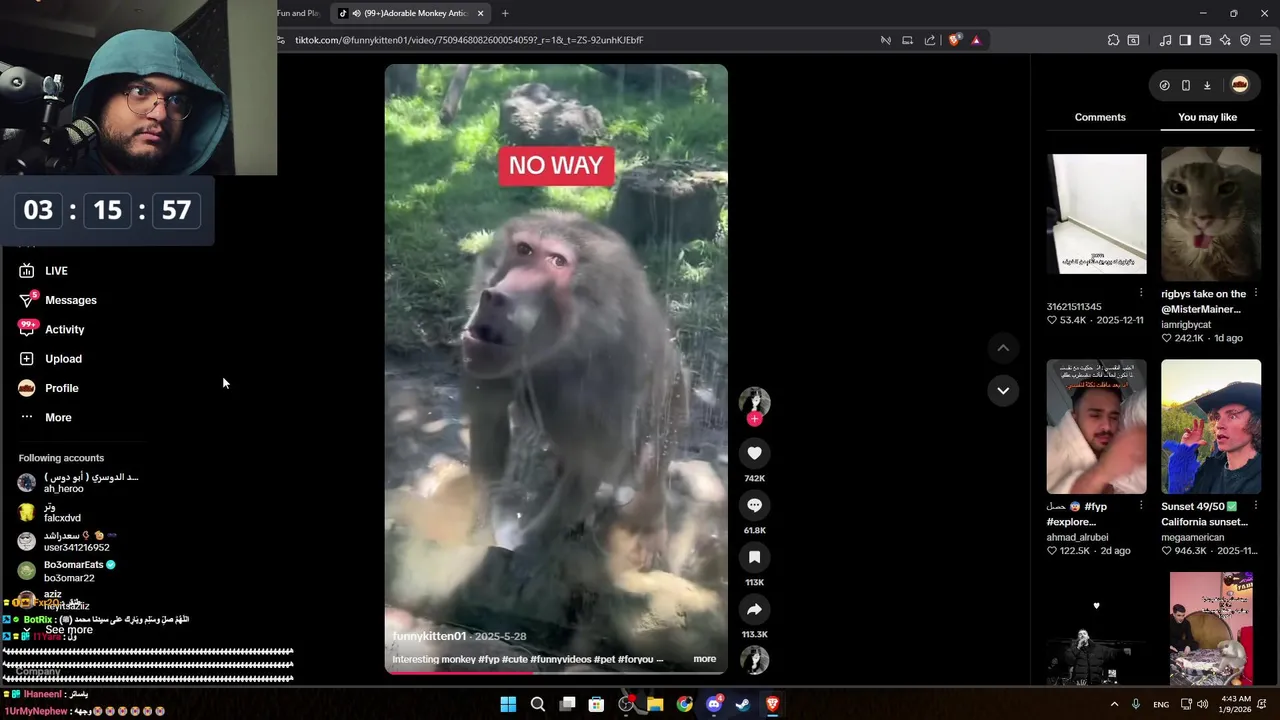Viewport: 1280px width, 720px height.
Task: Open options for the iamrigbycat video
Action: [x=1255, y=294]
